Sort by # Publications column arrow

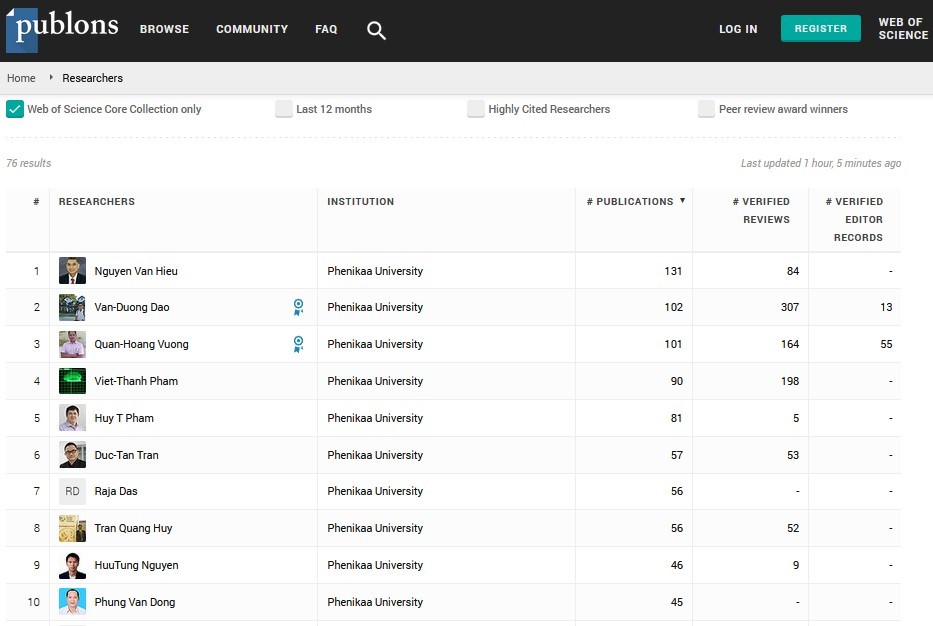(x=682, y=201)
